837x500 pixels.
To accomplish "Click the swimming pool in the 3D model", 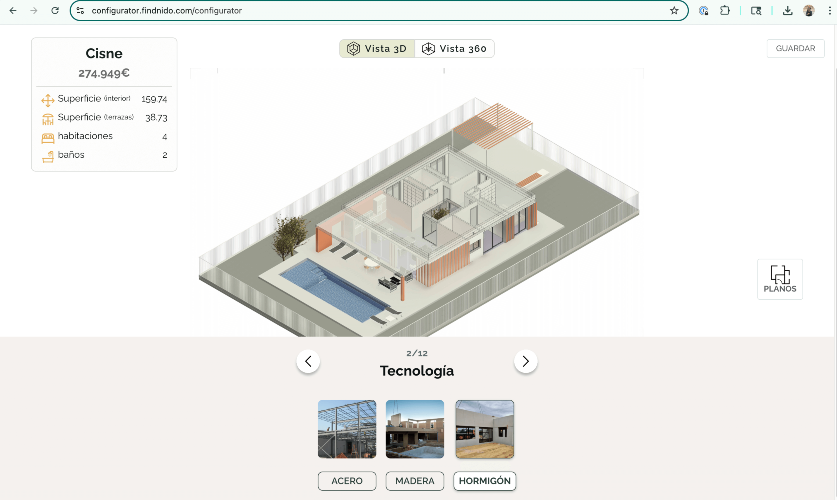I will point(334,290).
